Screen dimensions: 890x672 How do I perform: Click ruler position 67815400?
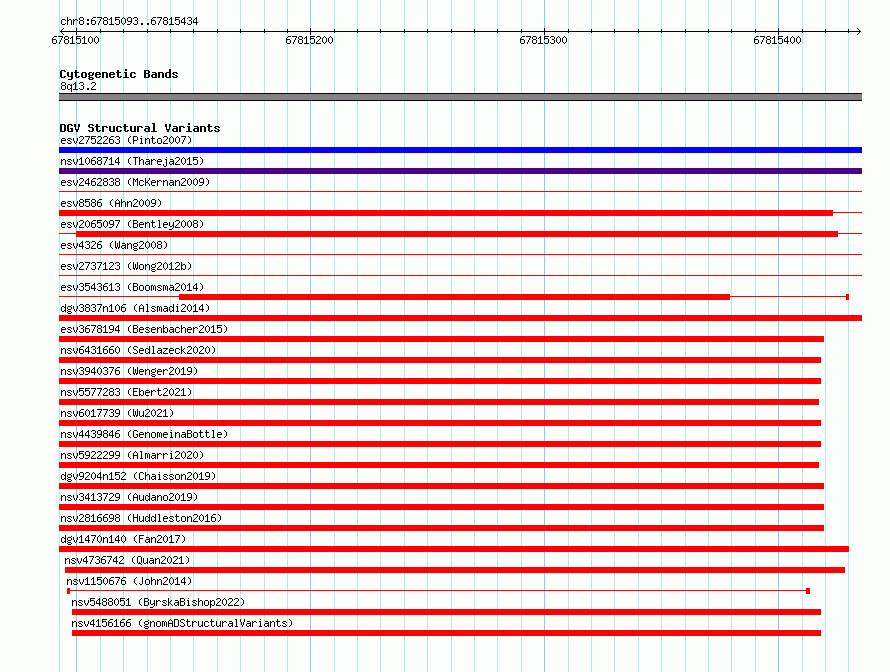(777, 40)
